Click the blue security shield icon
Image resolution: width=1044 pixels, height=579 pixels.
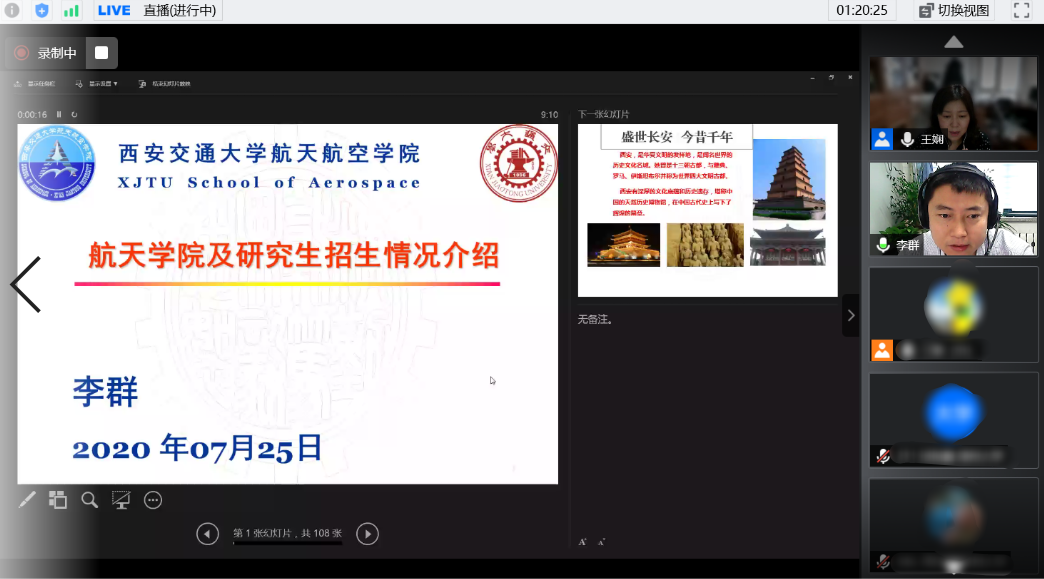[x=42, y=11]
